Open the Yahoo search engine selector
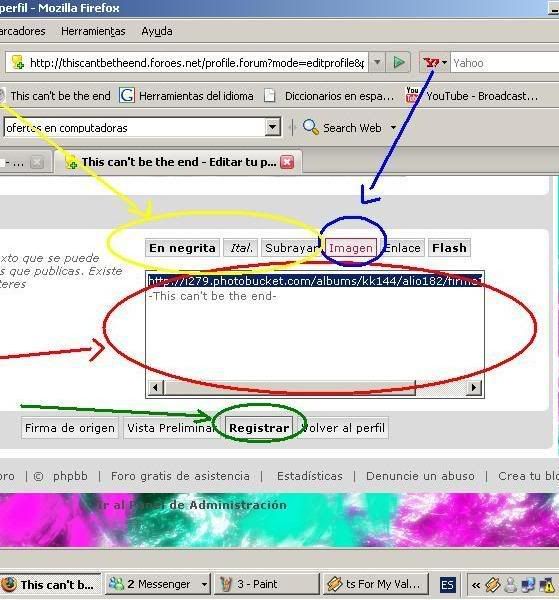 pos(435,62)
